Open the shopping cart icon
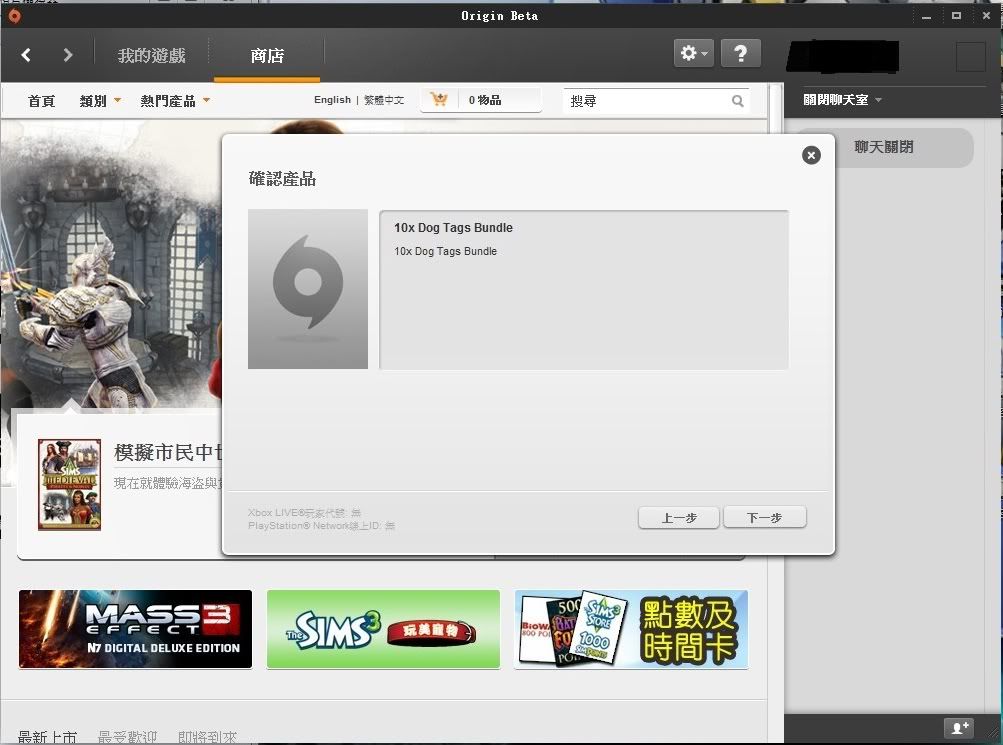 pos(438,100)
